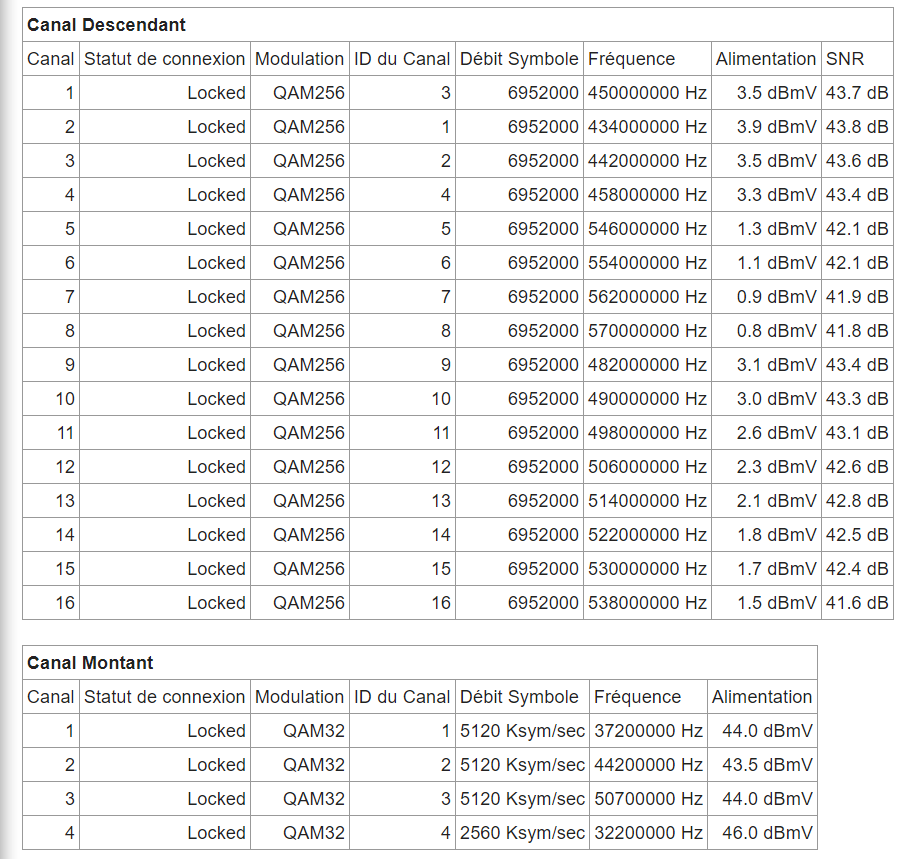
Task: Select power value '3.3 dBmV'
Action: pos(776,195)
